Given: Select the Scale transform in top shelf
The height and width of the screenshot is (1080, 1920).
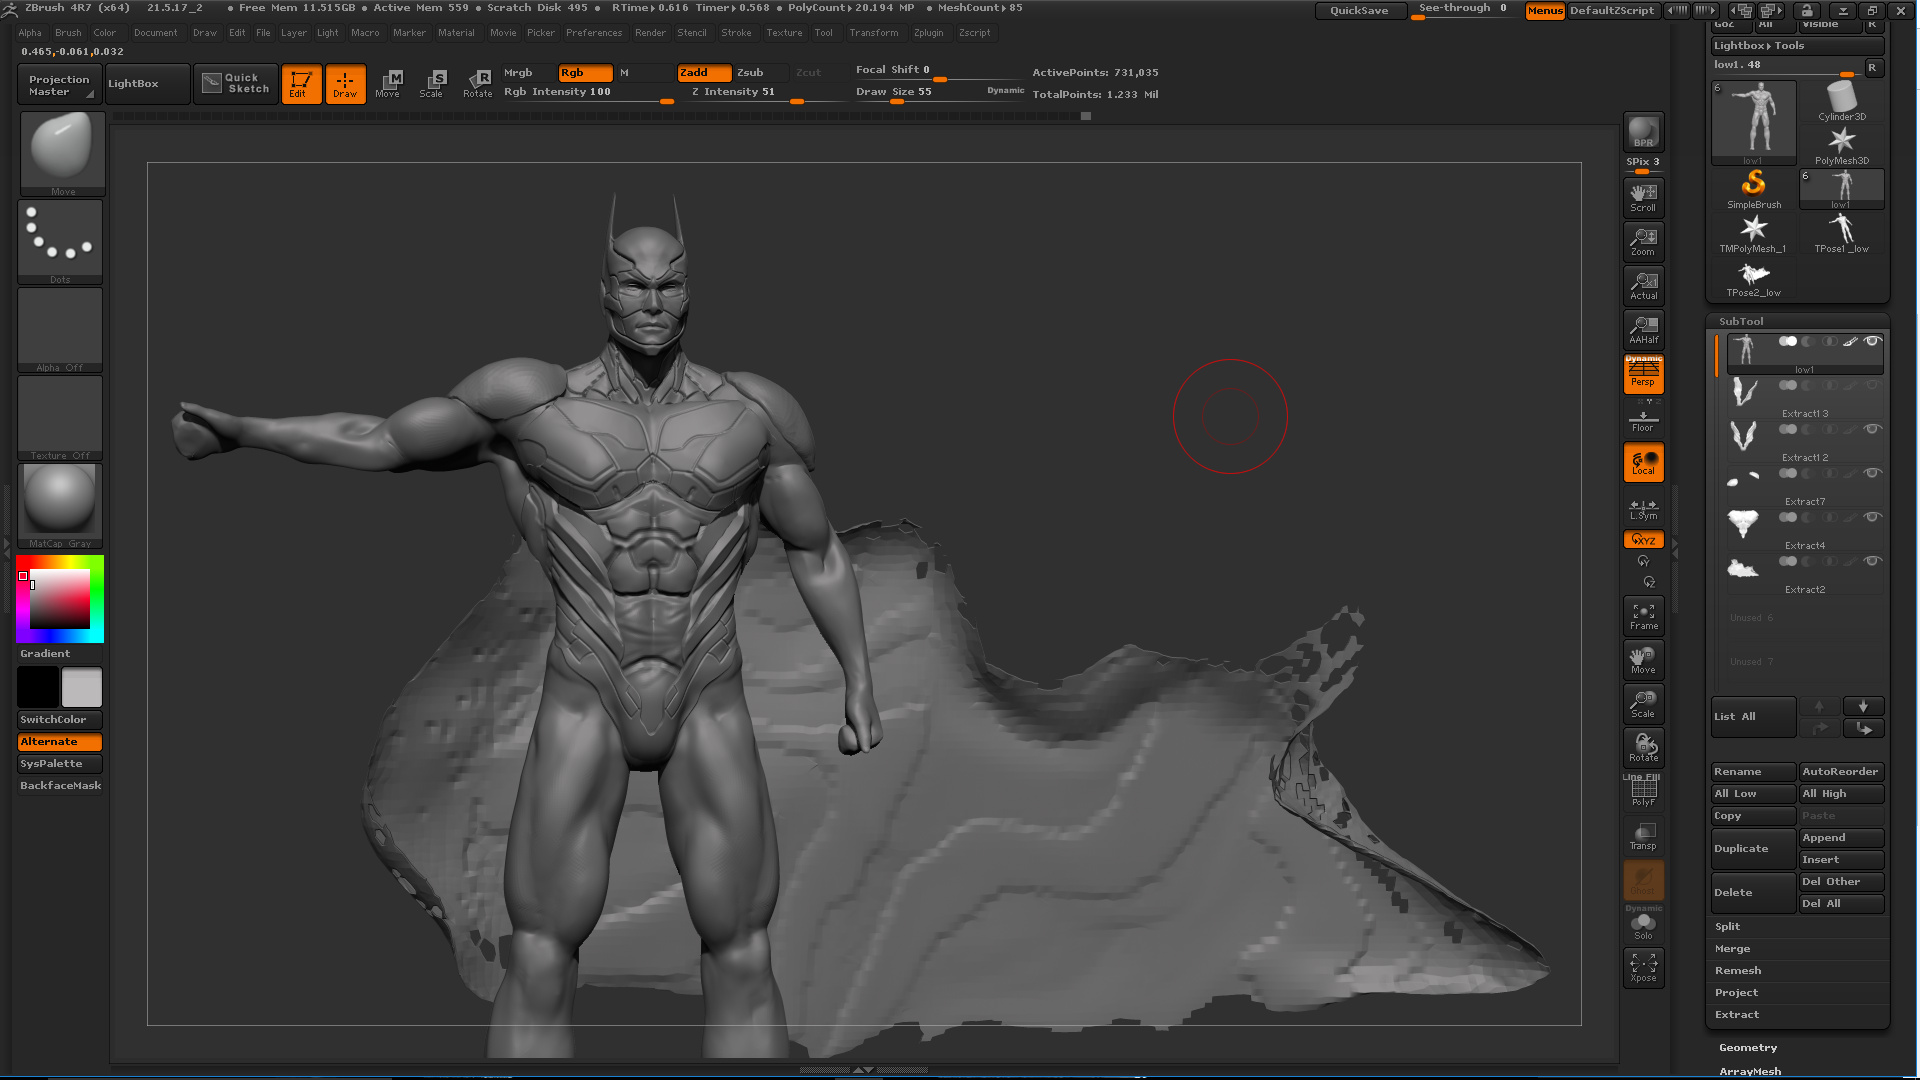Looking at the screenshot, I should [432, 84].
